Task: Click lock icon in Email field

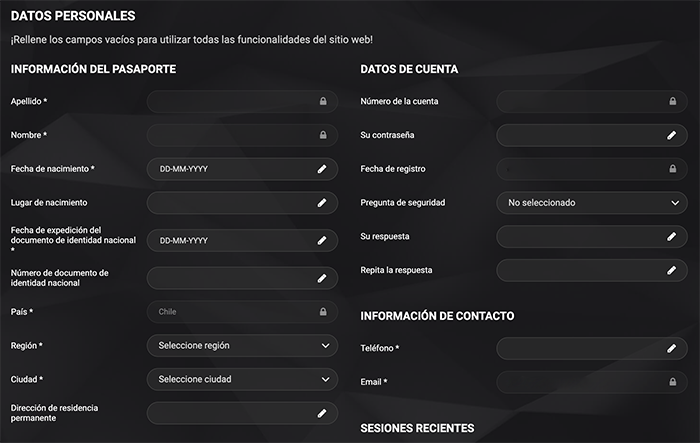Action: 672,382
